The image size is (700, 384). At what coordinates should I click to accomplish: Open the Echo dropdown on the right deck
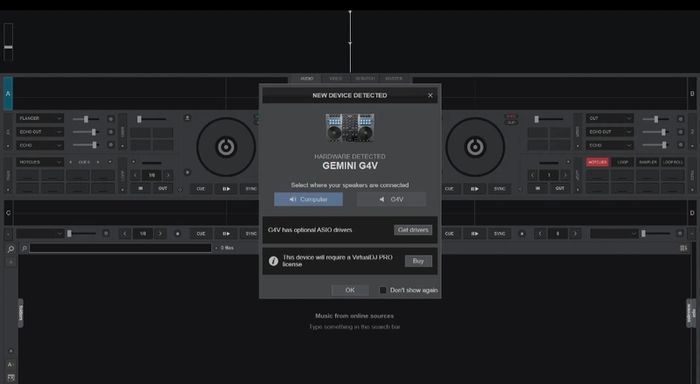click(609, 145)
